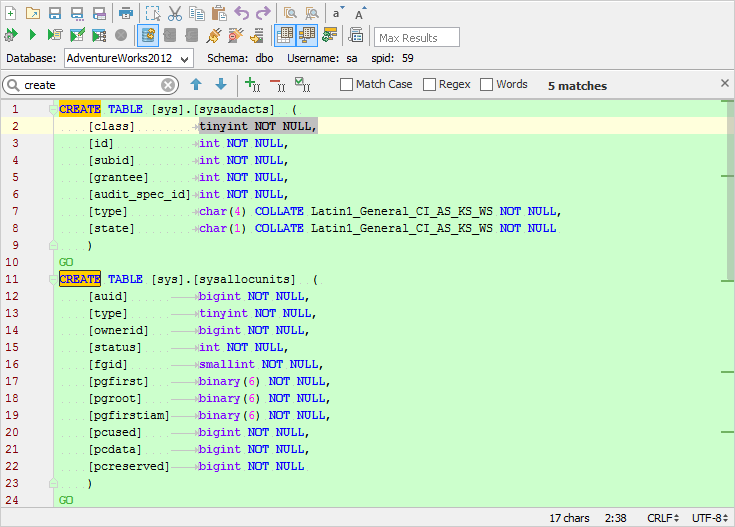
Task: Click 'smallint' type on line 16
Action: [x=227, y=364]
